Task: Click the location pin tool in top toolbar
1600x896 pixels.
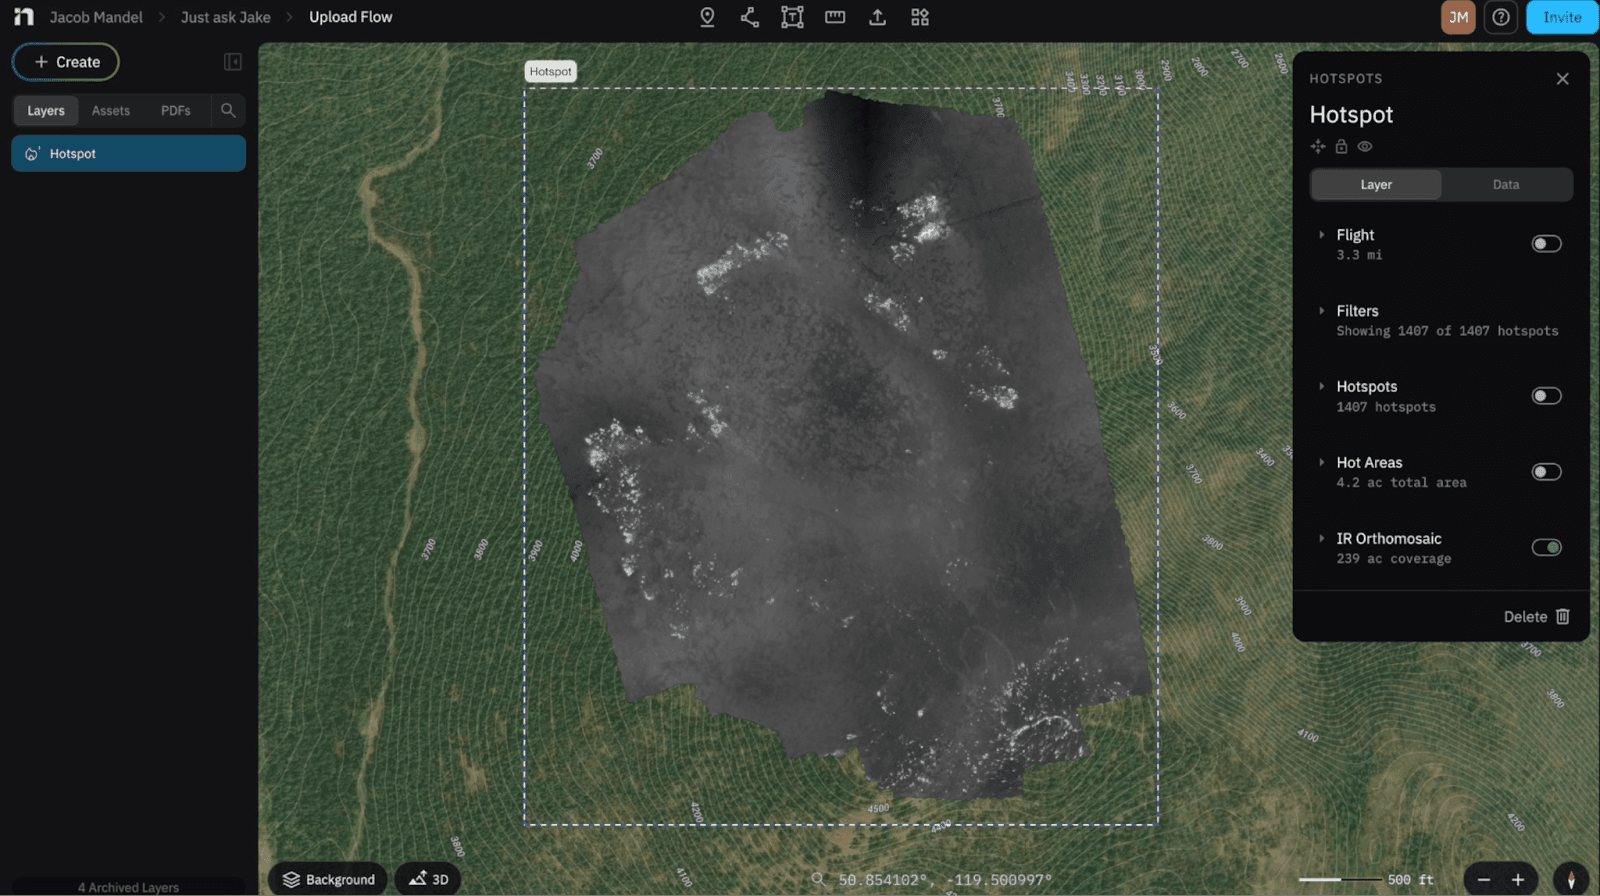Action: point(707,17)
